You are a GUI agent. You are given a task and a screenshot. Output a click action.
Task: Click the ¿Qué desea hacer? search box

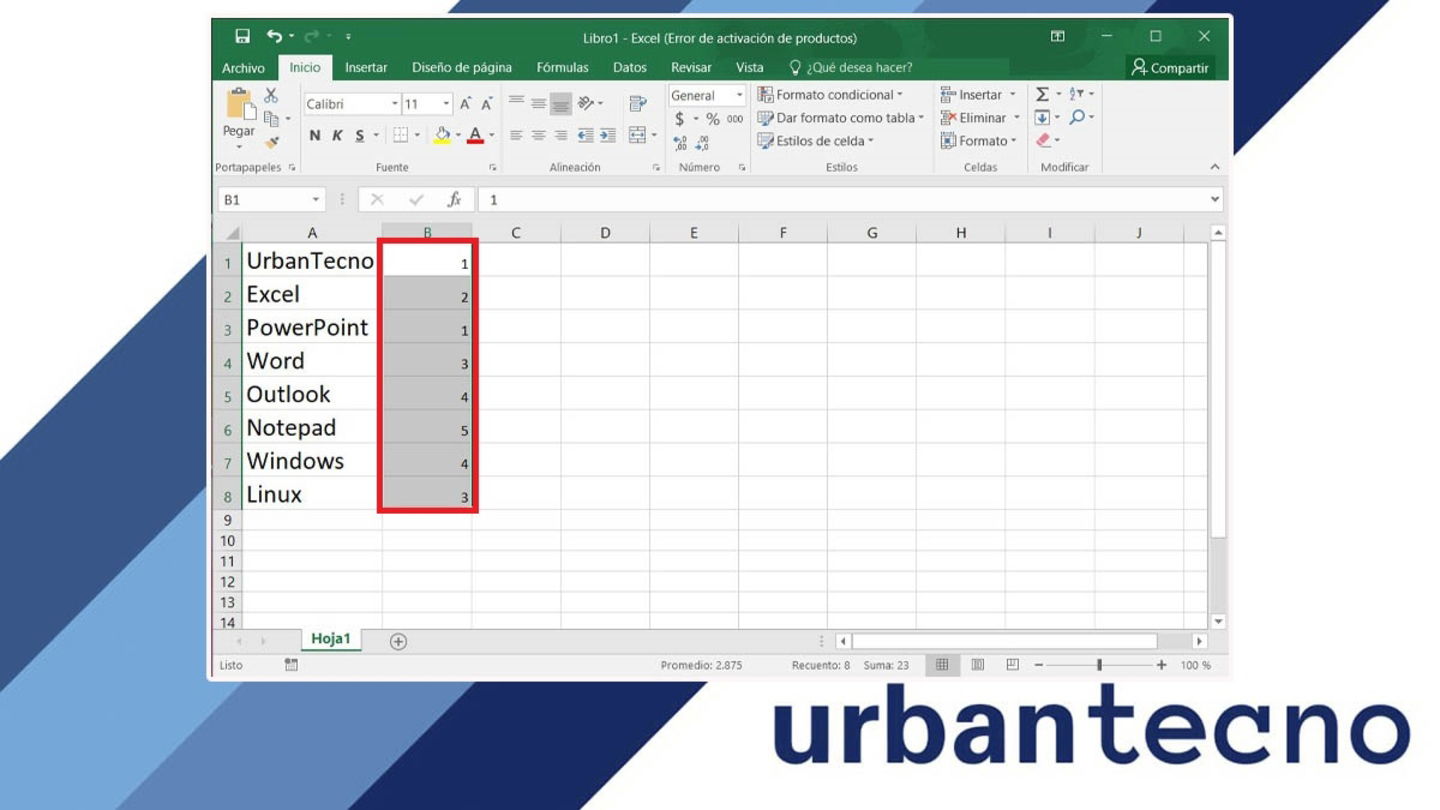point(850,68)
